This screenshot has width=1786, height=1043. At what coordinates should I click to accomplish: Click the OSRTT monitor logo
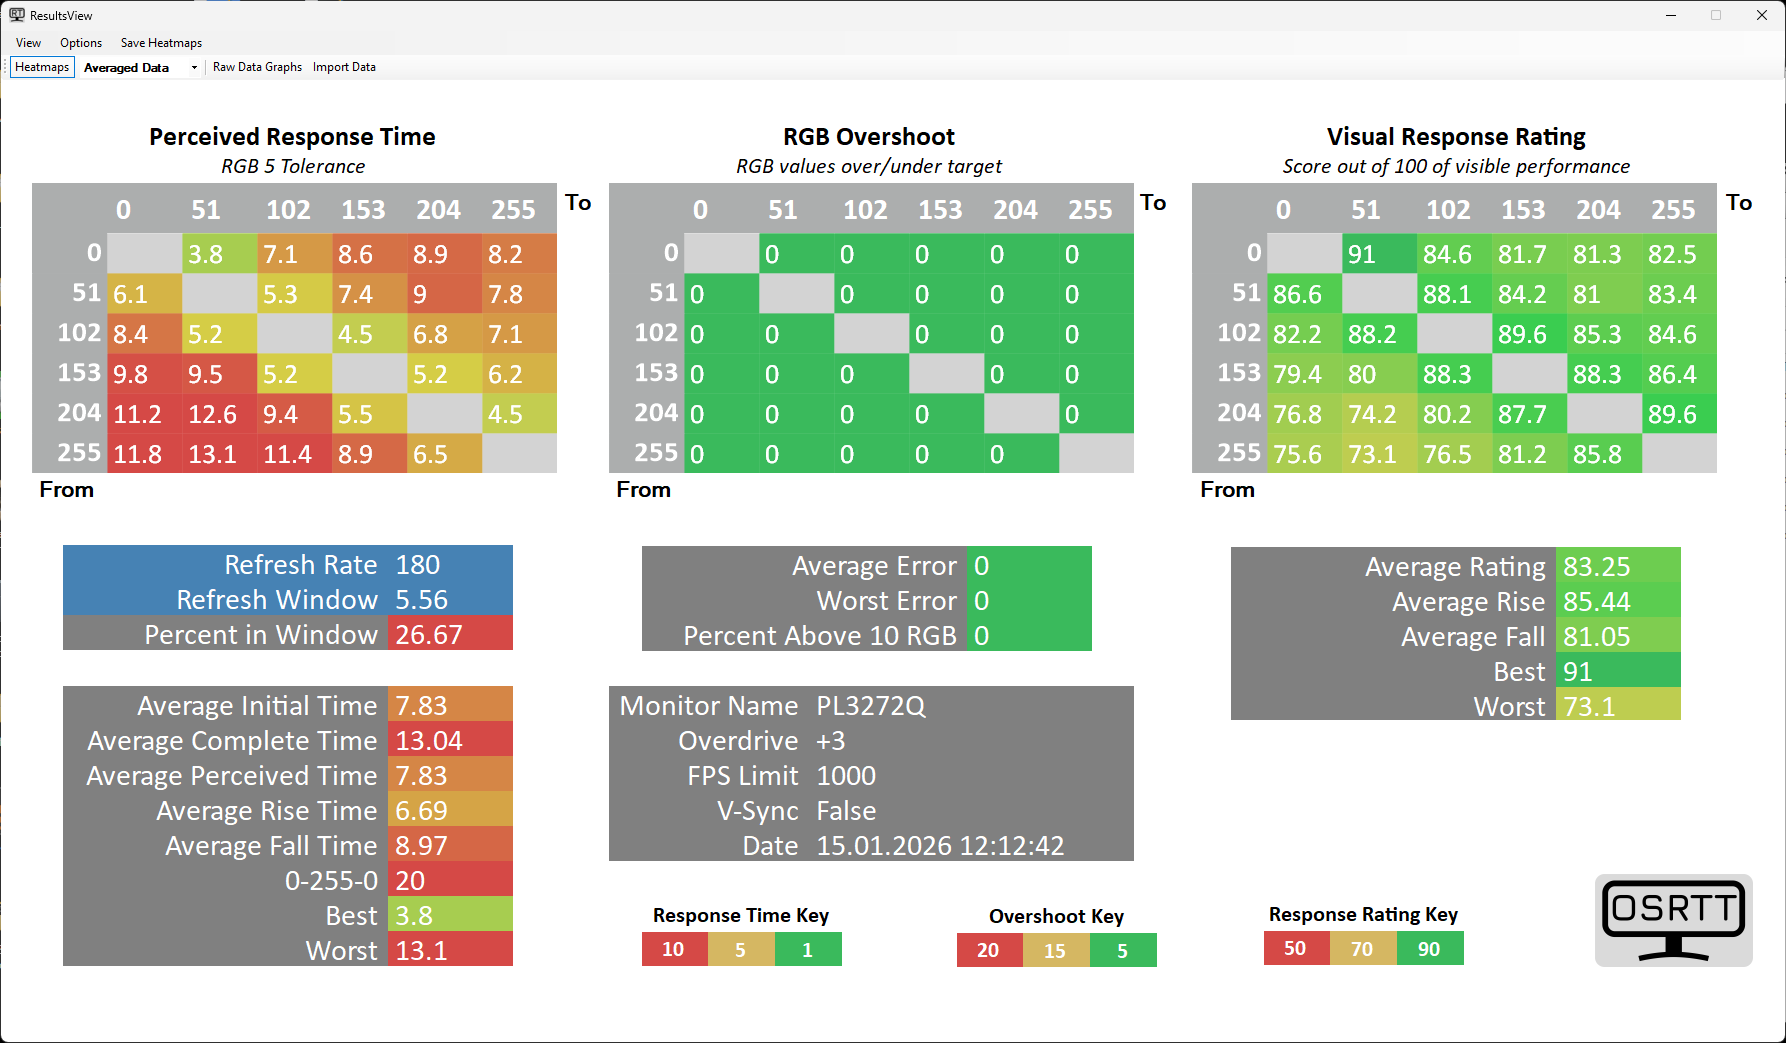coord(1673,920)
